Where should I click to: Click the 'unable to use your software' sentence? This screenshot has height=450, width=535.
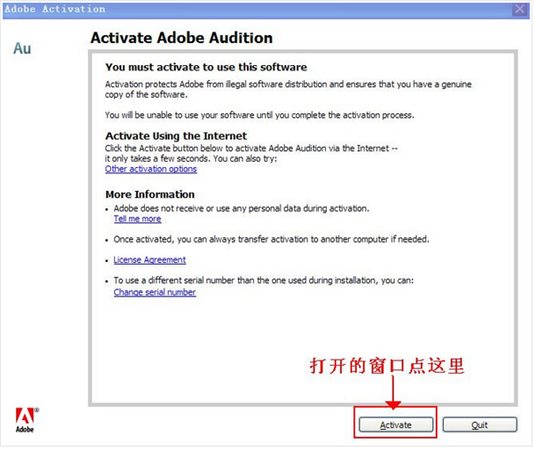(x=260, y=115)
